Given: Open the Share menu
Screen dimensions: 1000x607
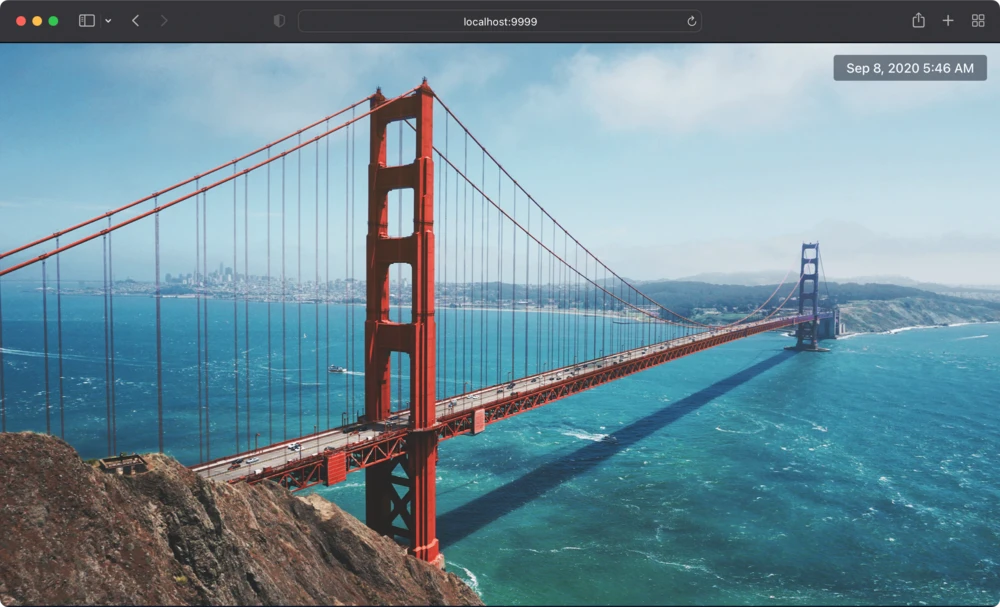Looking at the screenshot, I should tap(918, 21).
